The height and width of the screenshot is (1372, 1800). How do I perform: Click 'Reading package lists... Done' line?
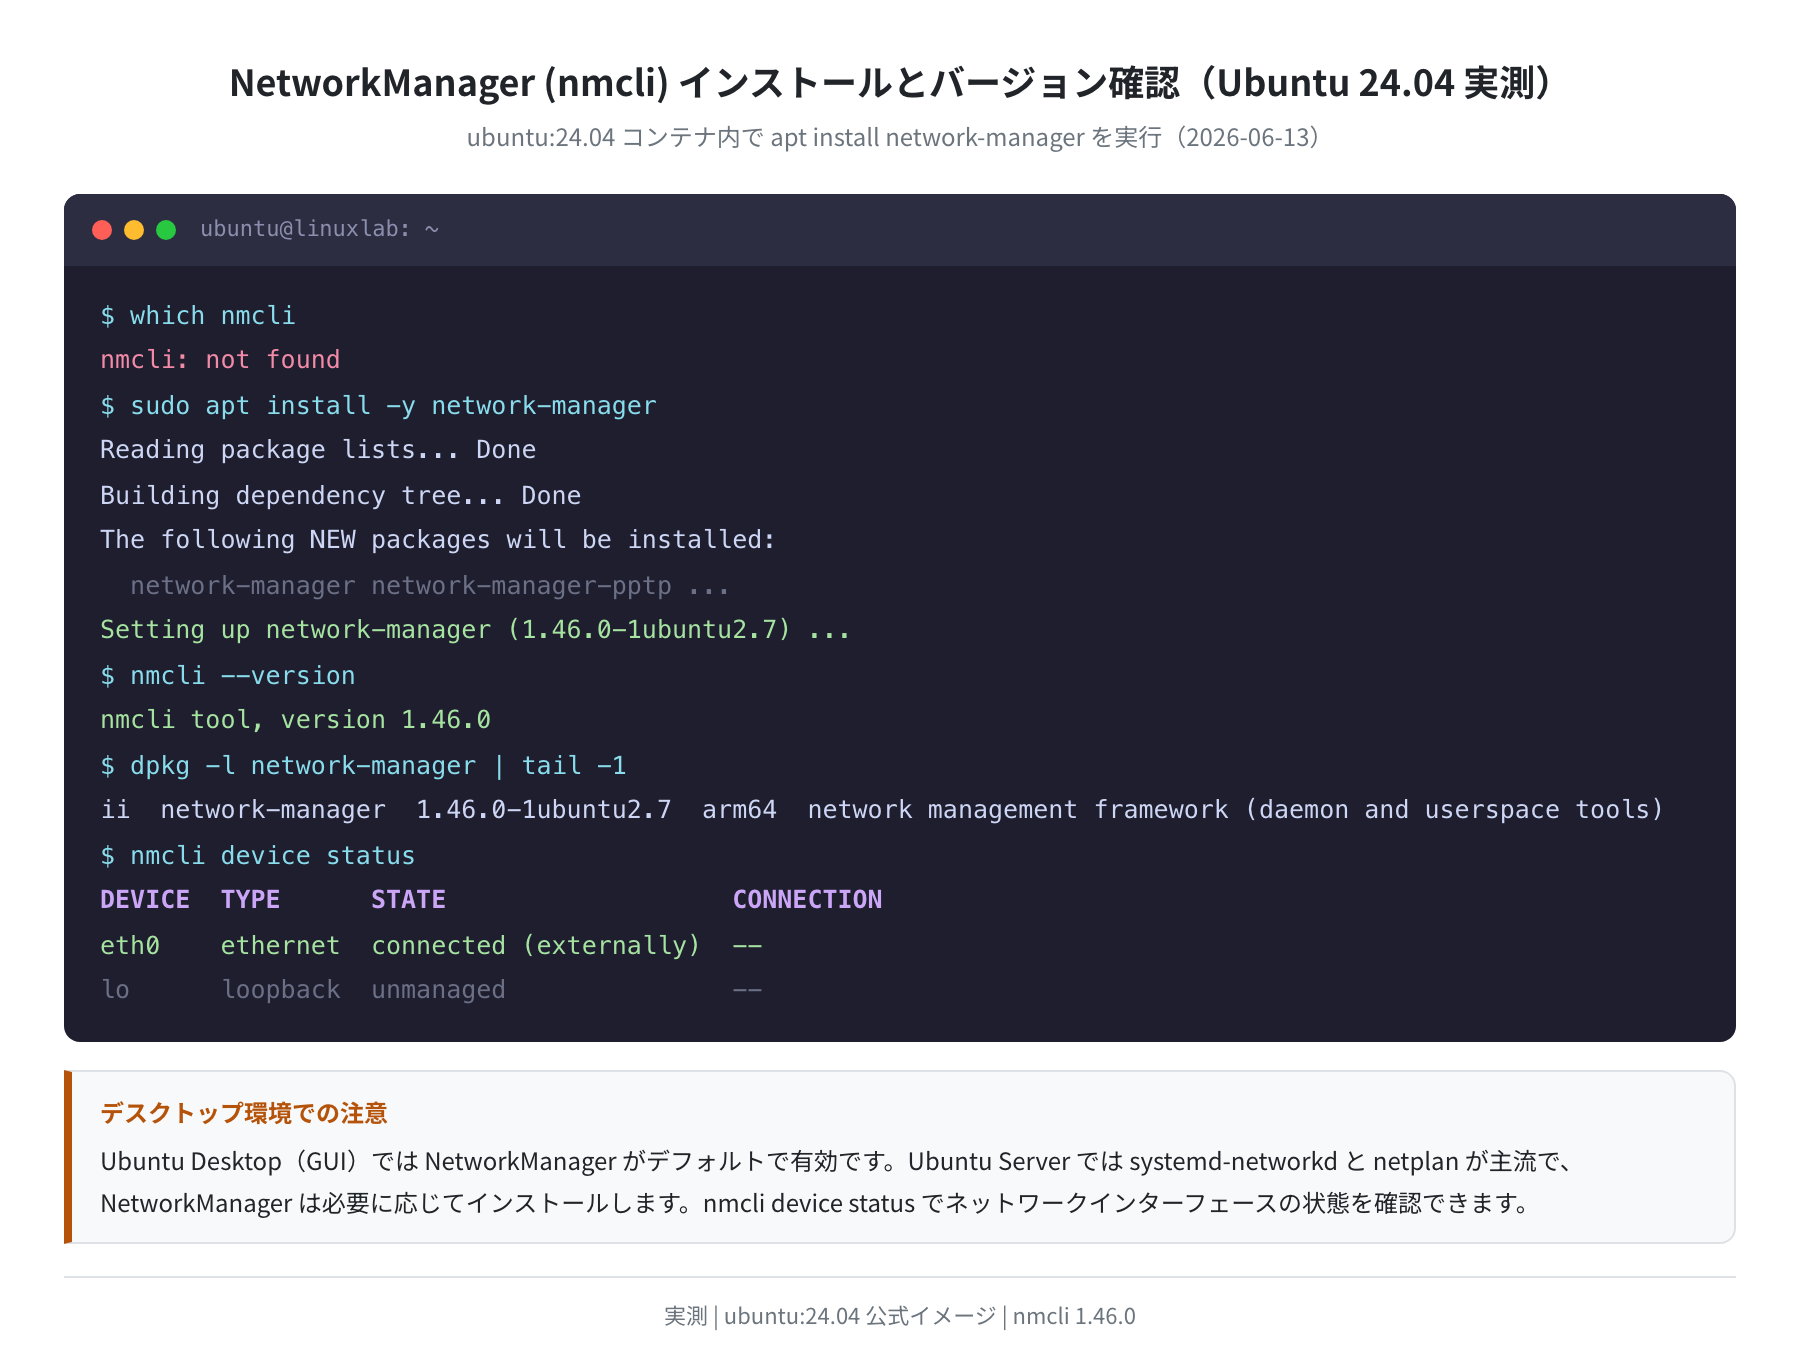tap(318, 449)
